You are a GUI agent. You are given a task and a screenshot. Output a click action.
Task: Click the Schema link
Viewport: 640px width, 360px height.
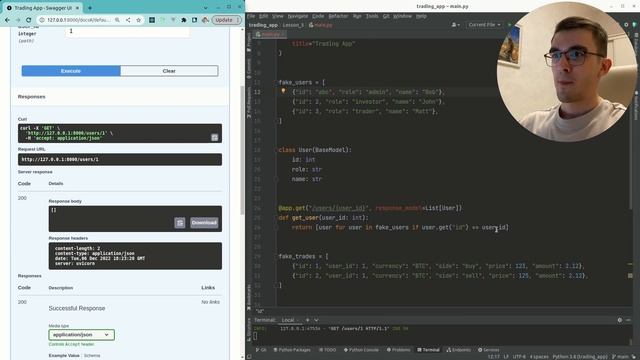(92, 356)
